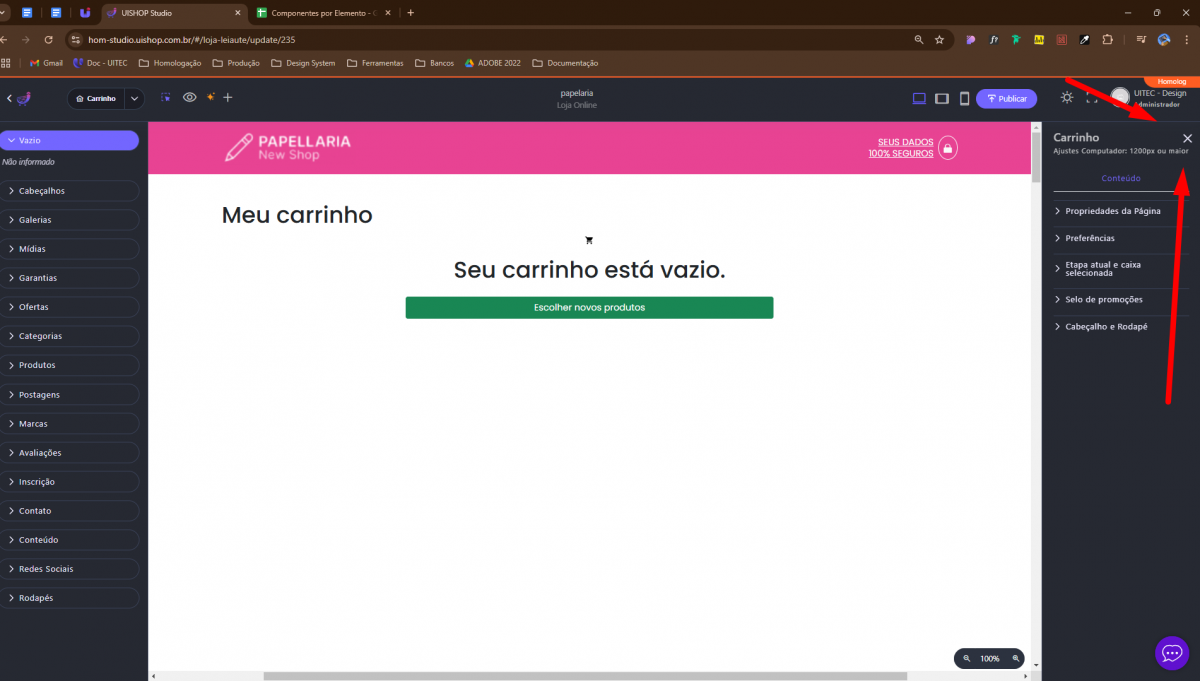Toggle light/dark theme with sun icon
Viewport: 1200px width, 681px height.
click(1067, 98)
